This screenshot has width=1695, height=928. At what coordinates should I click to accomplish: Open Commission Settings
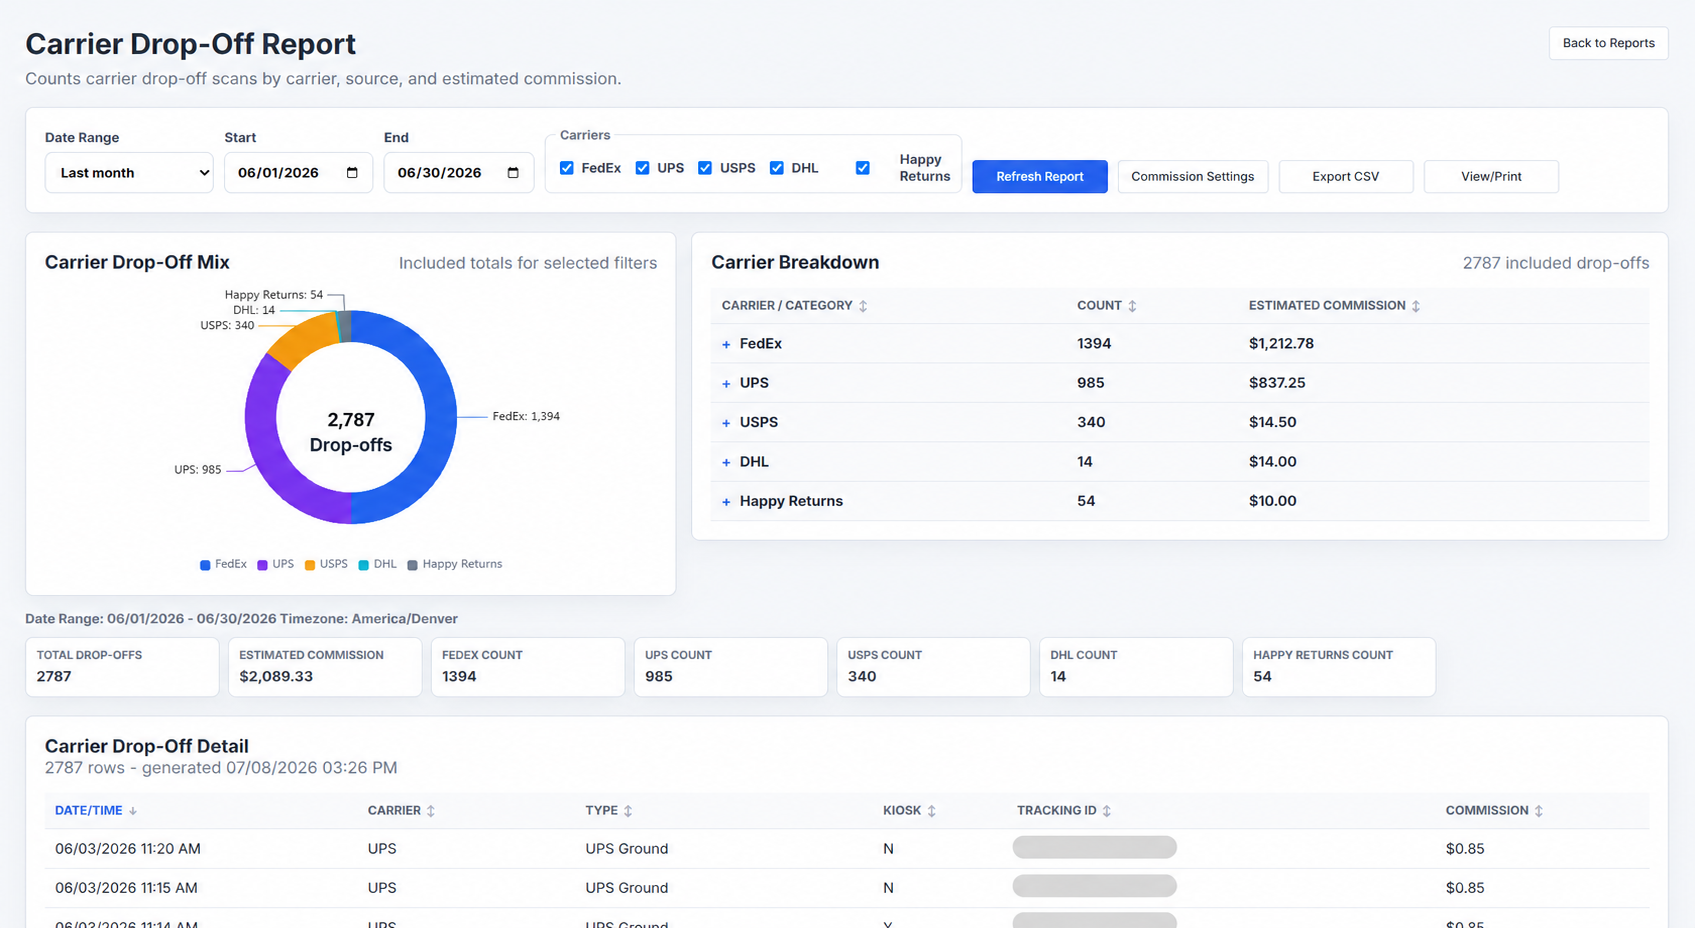click(x=1193, y=177)
